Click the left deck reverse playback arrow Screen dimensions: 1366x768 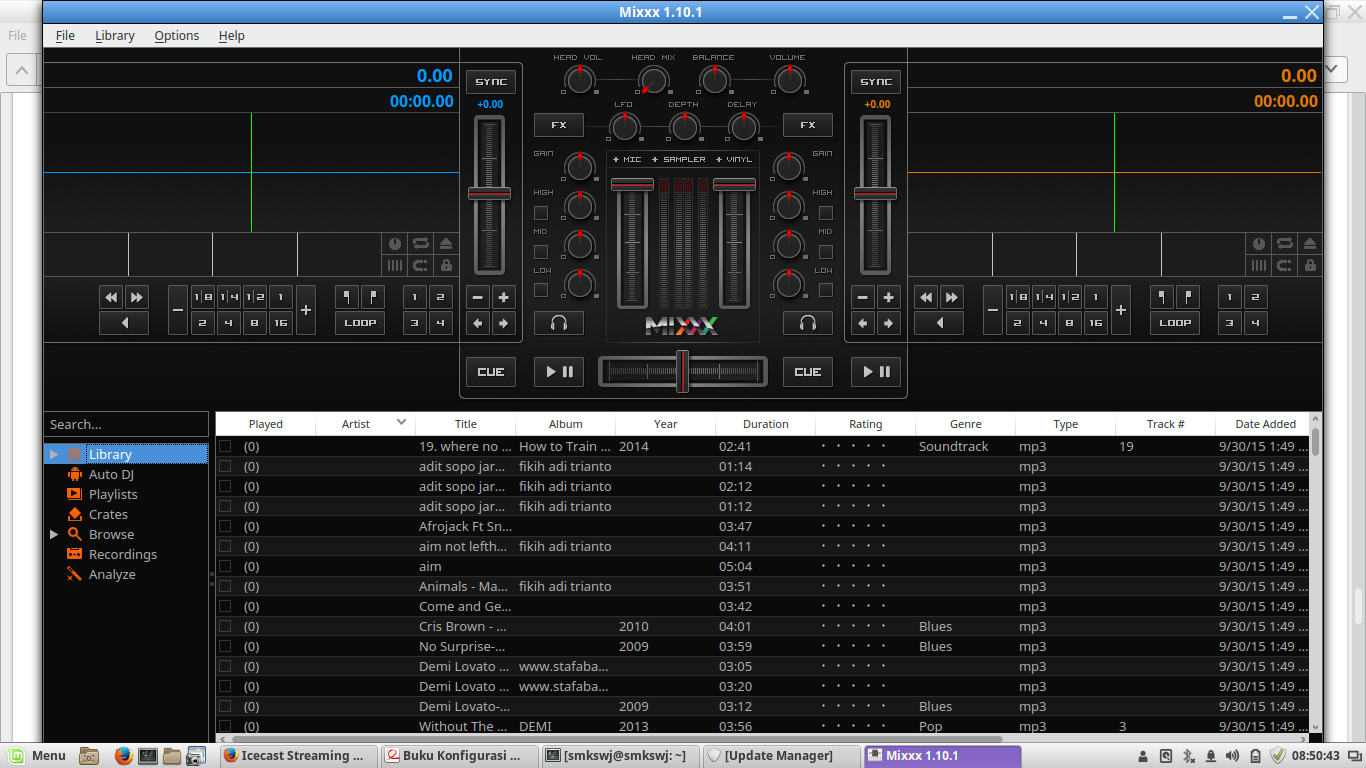click(x=124, y=323)
